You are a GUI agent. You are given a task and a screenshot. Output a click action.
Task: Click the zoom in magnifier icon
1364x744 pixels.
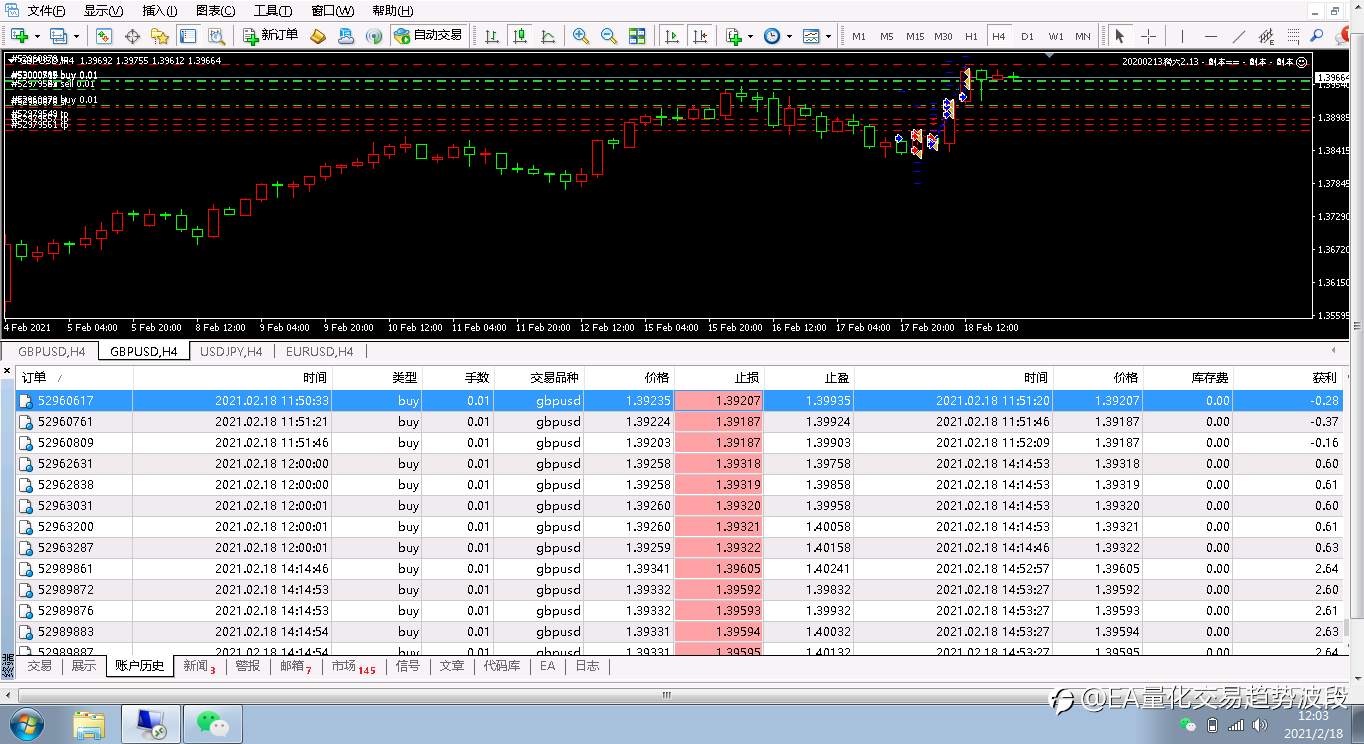581,36
